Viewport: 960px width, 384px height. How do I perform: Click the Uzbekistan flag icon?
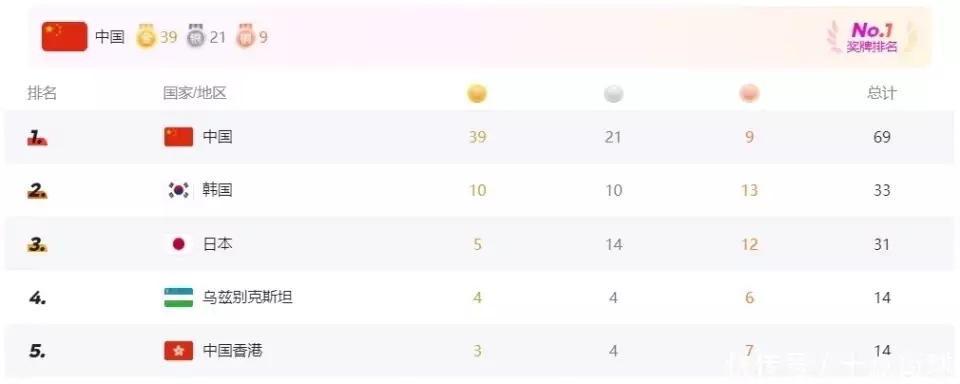[179, 298]
